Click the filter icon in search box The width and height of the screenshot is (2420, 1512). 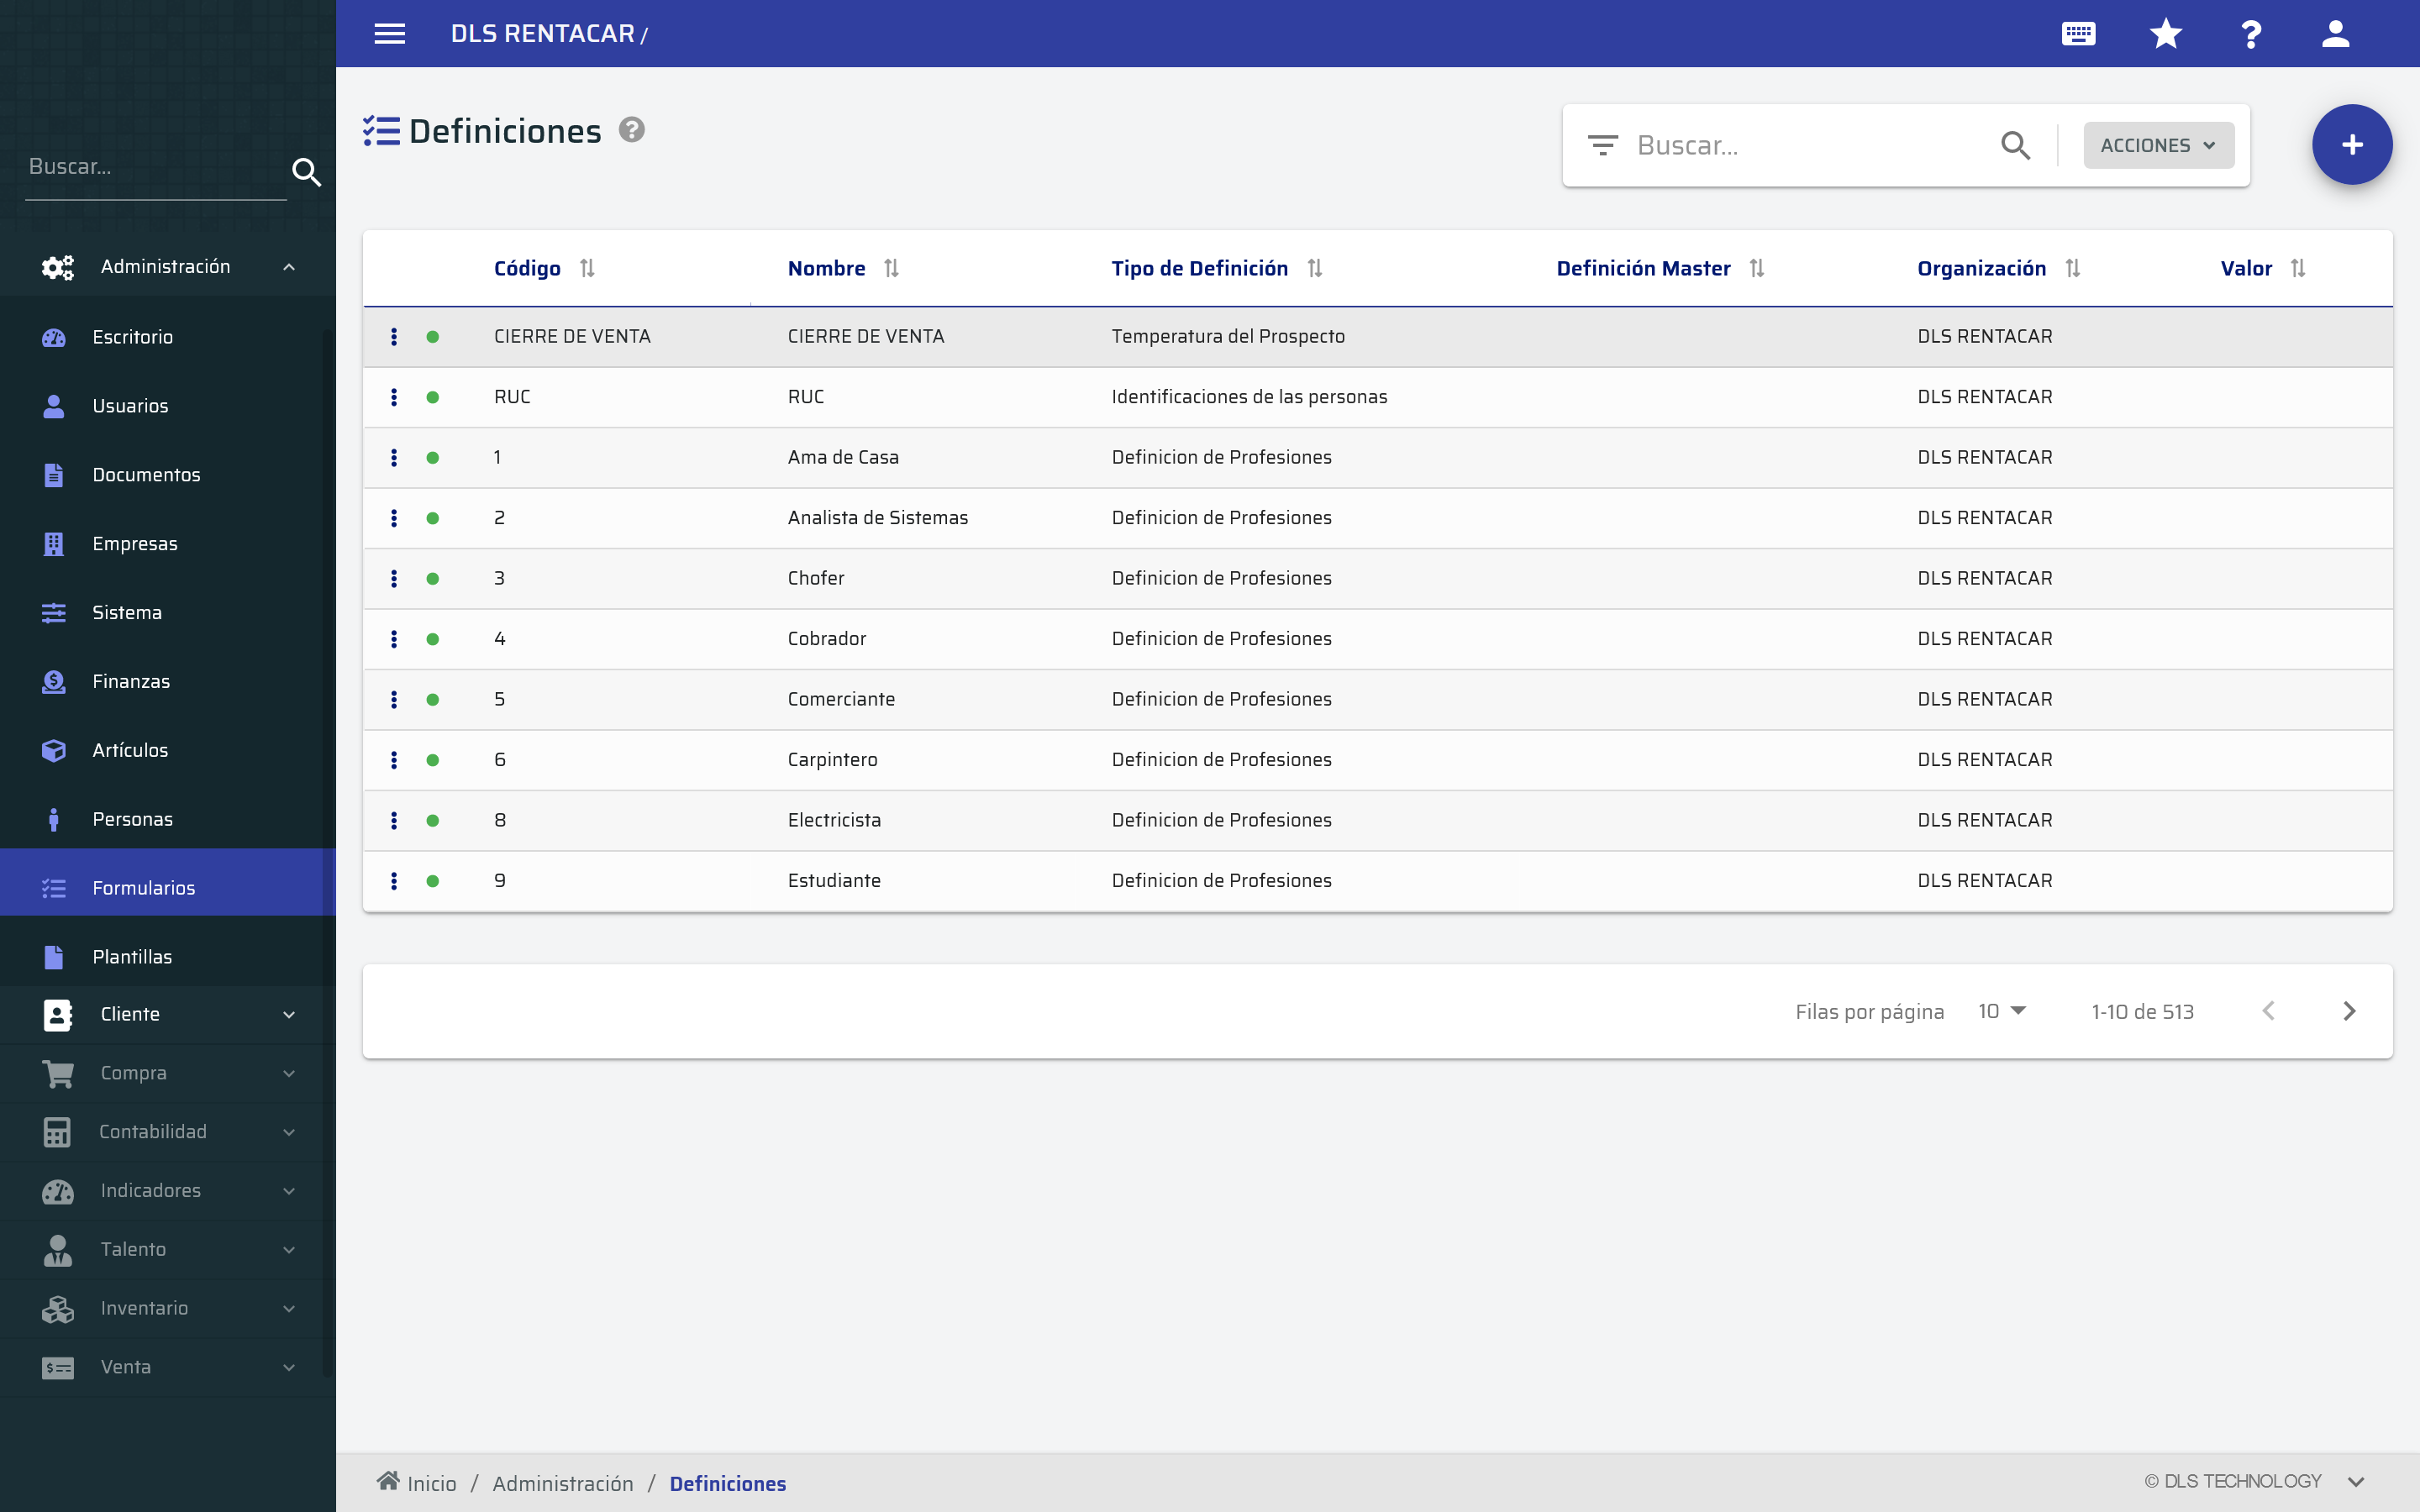click(1602, 146)
